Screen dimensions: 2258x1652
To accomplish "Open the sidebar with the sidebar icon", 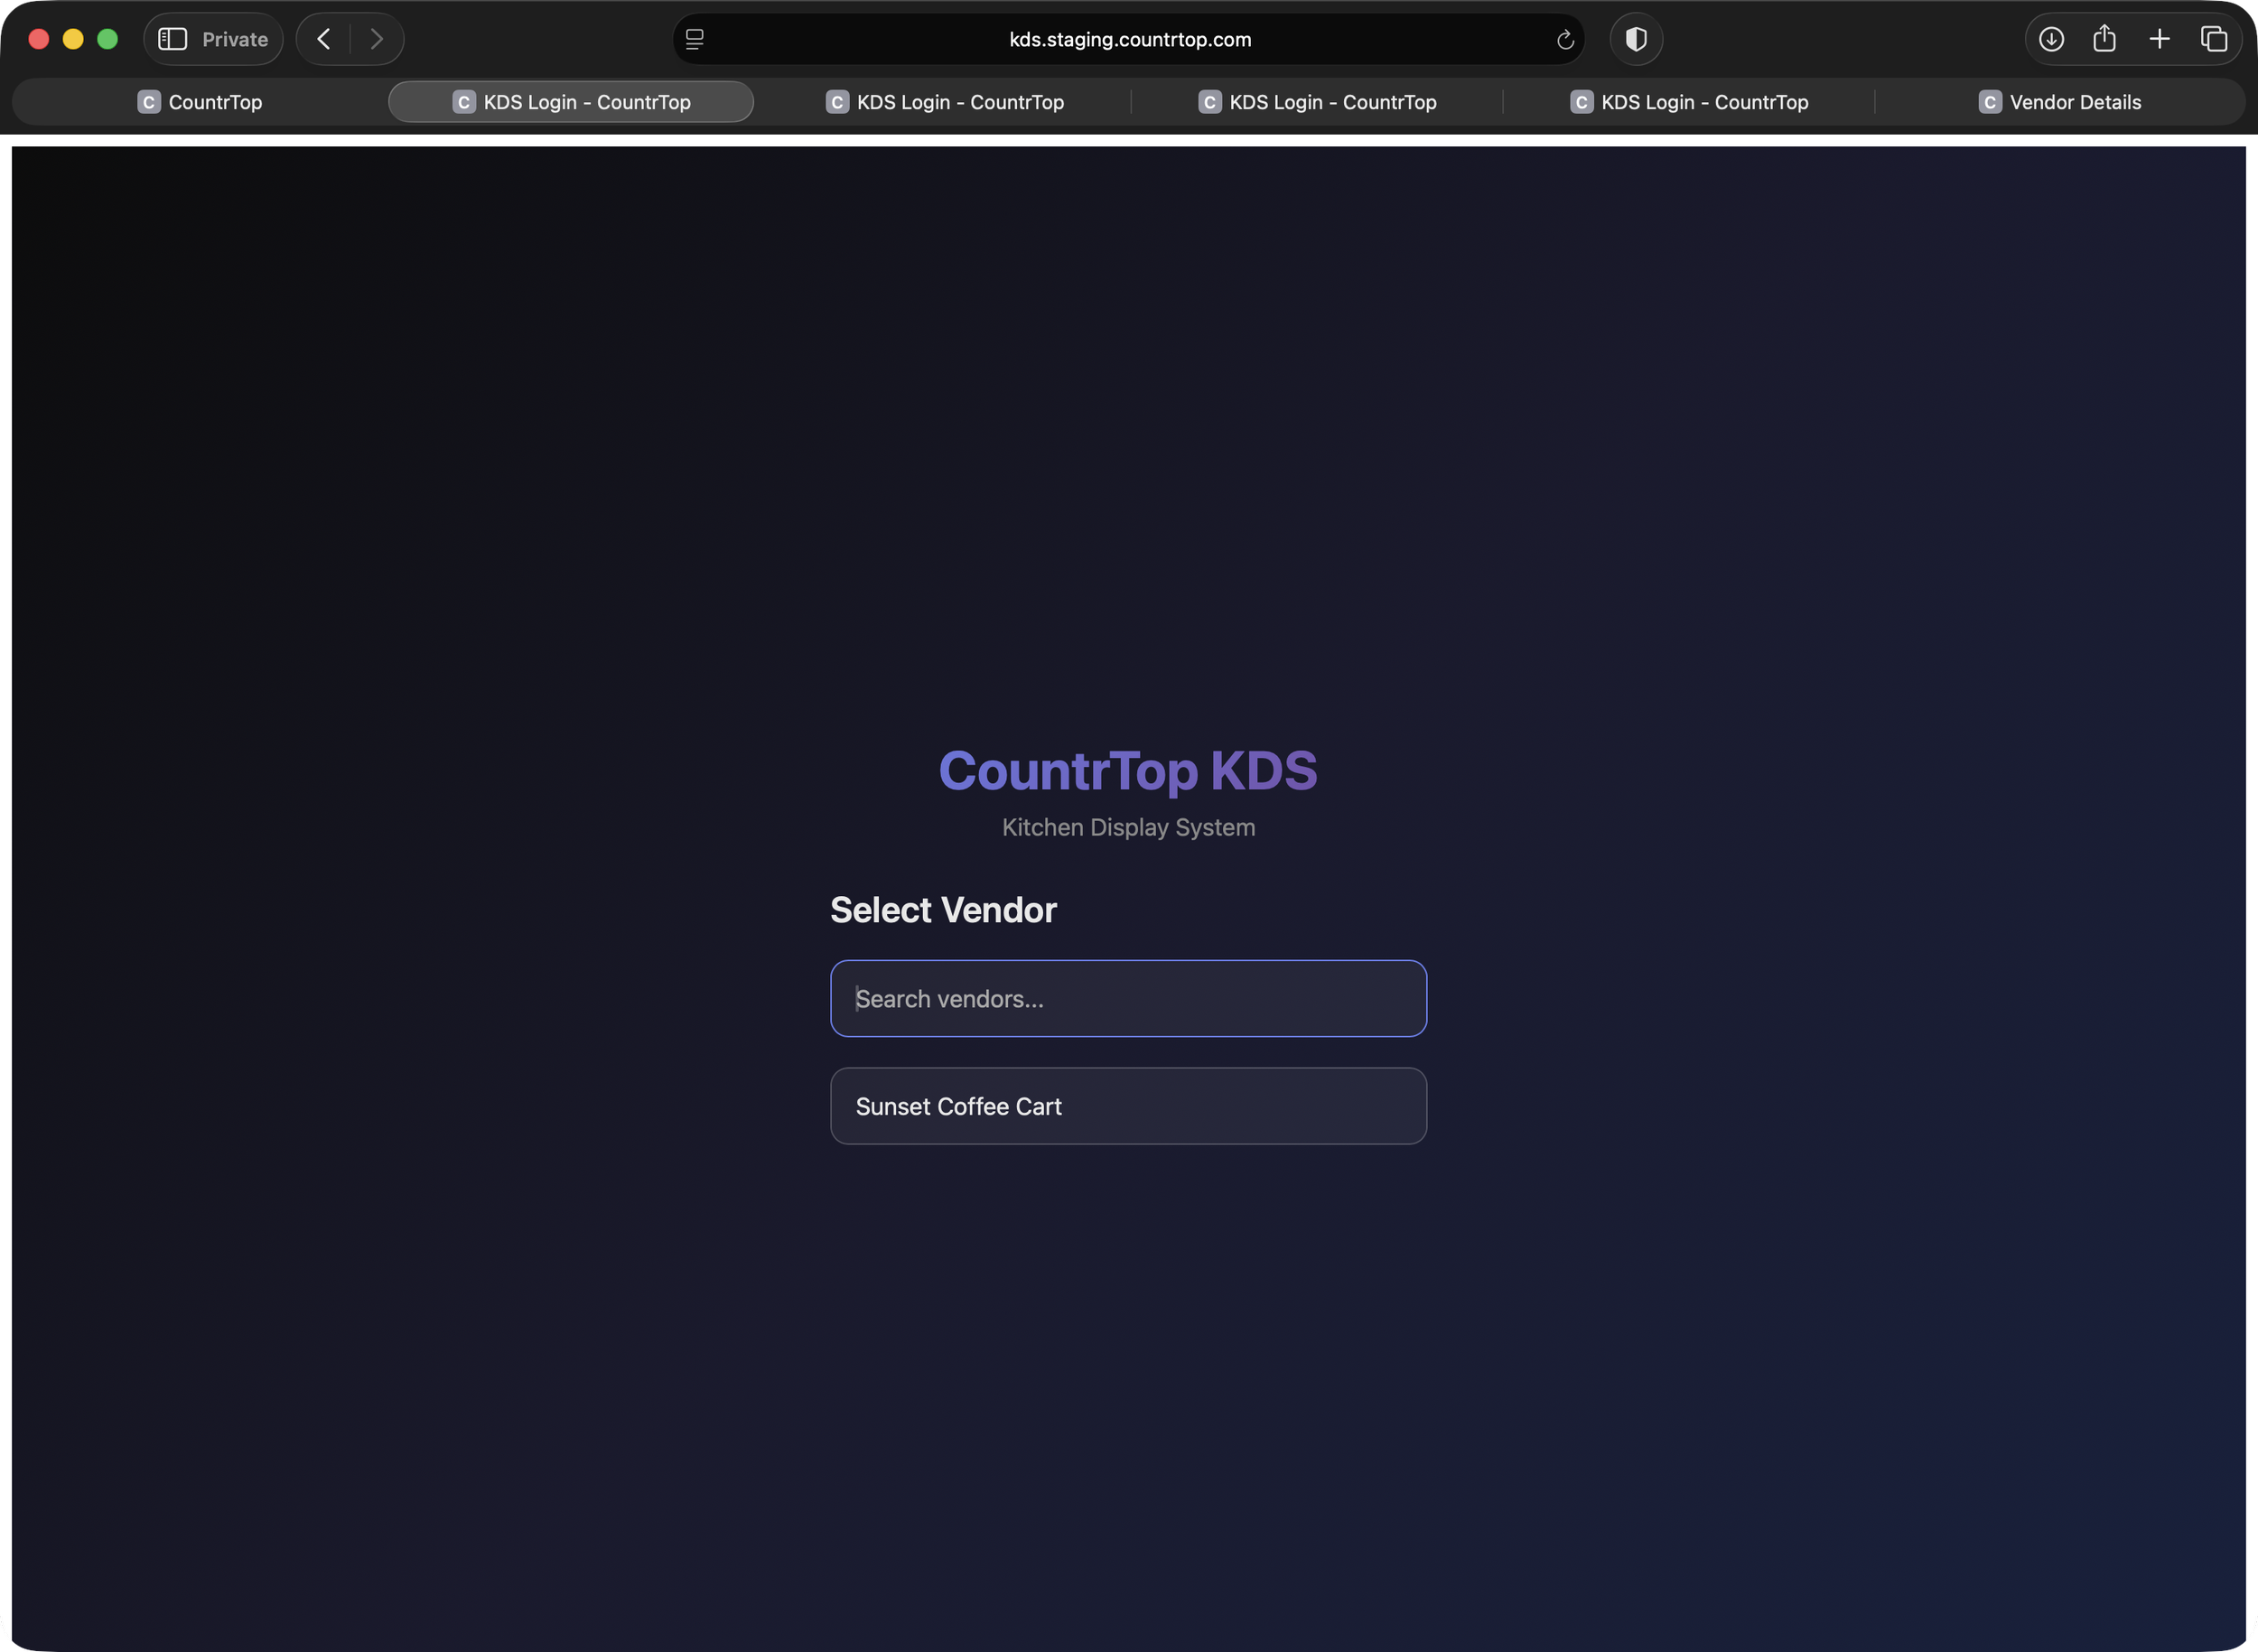I will 172,39.
